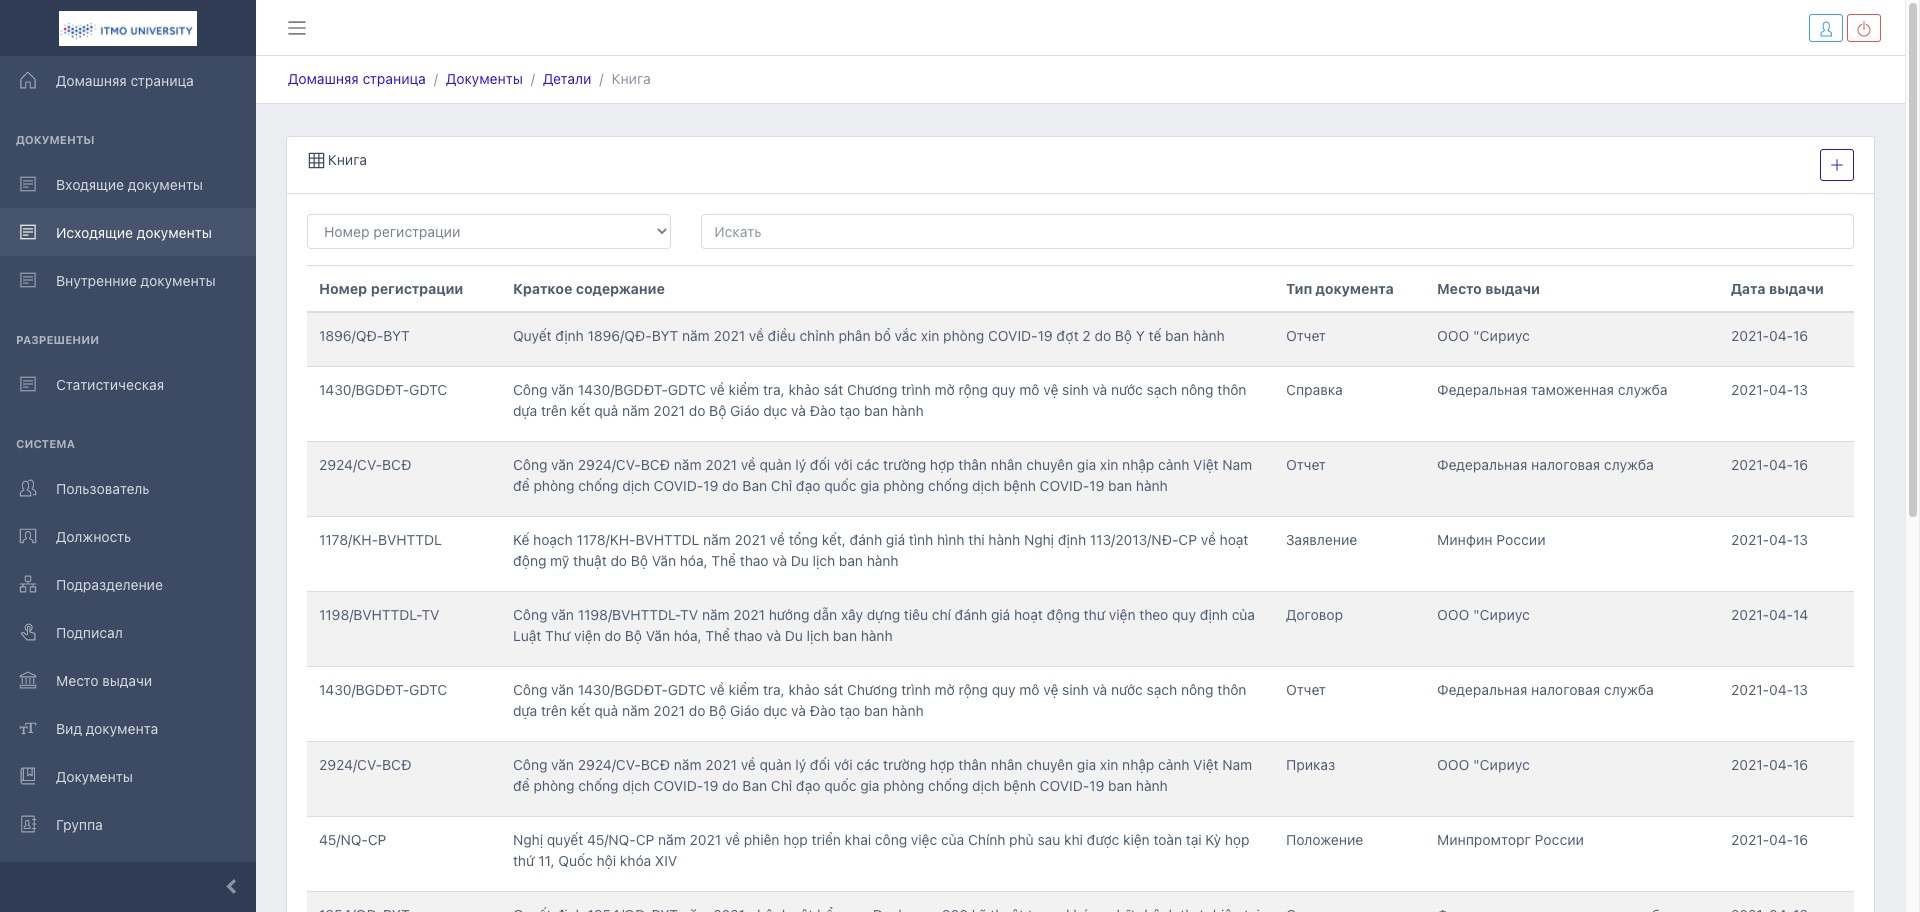The width and height of the screenshot is (1920, 912).
Task: Click the home icon beside Домашняя страница
Action: click(x=28, y=81)
